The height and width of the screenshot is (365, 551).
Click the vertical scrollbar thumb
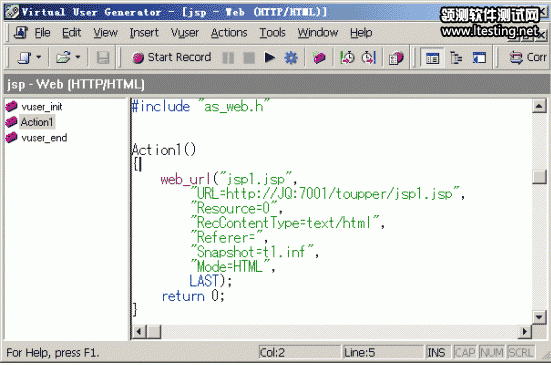point(539,177)
